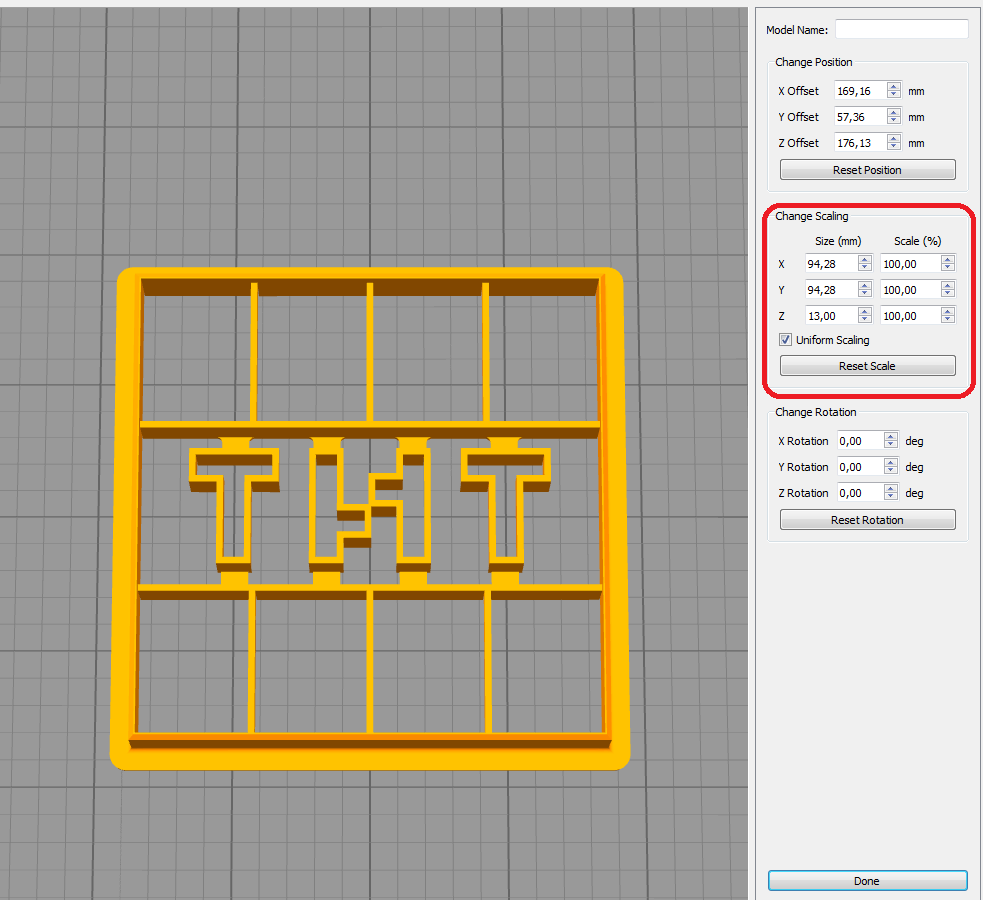
Task: Decrease X Size with down arrow
Action: coord(865,268)
